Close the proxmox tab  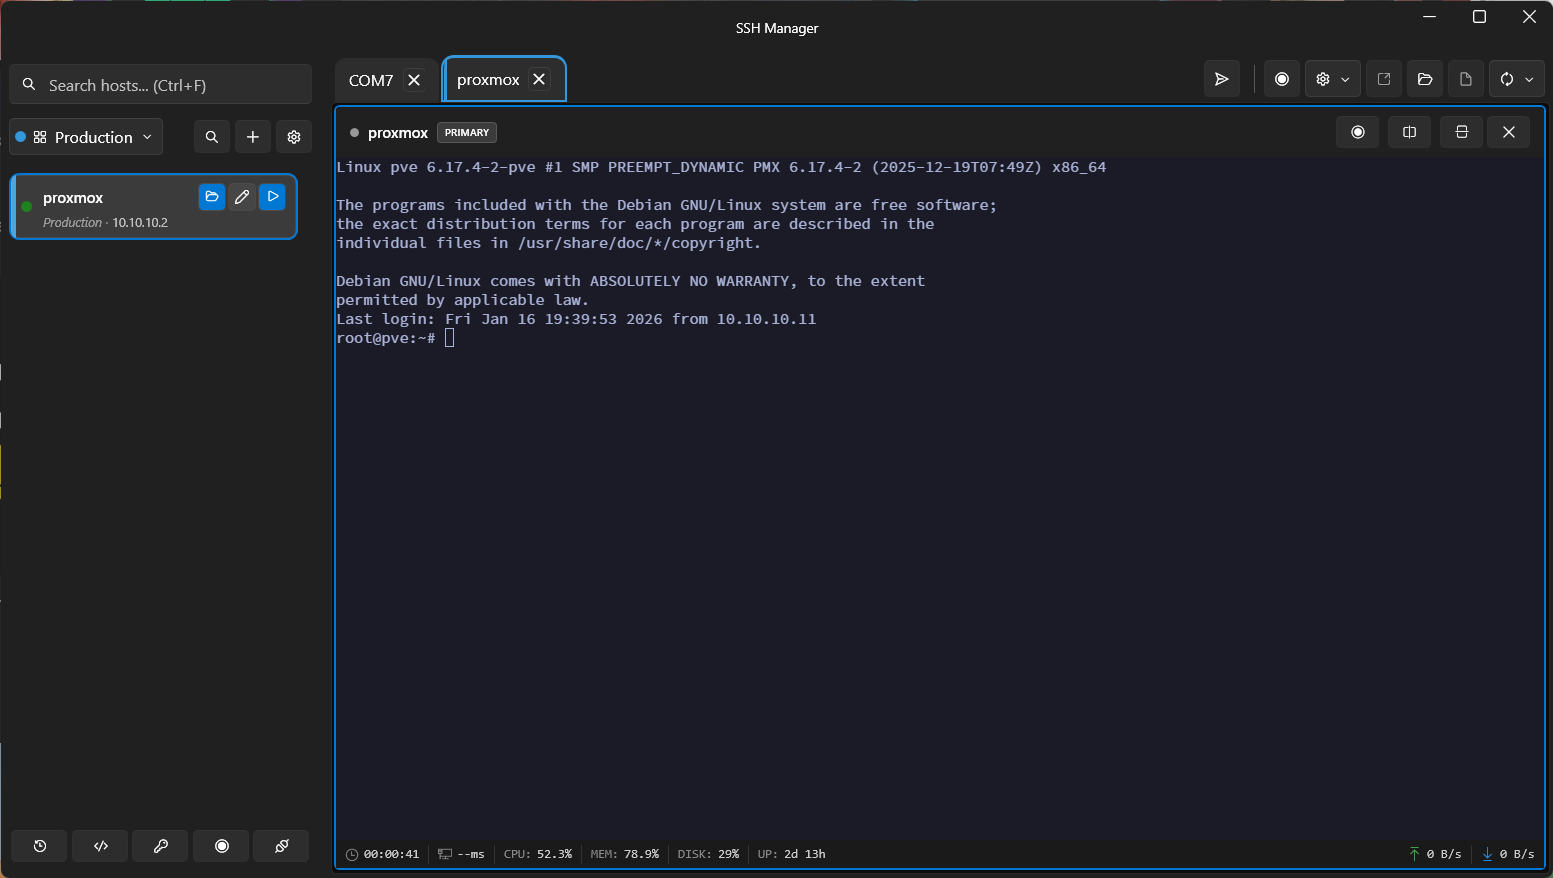539,79
